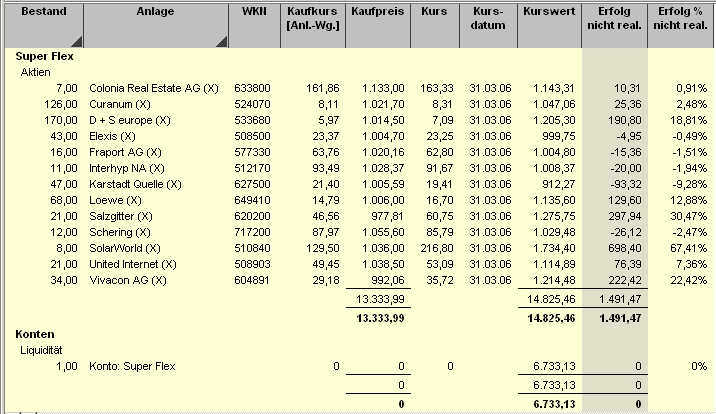Click Bestand value 126,00
Screen dimensions: 716x414
tap(61, 104)
